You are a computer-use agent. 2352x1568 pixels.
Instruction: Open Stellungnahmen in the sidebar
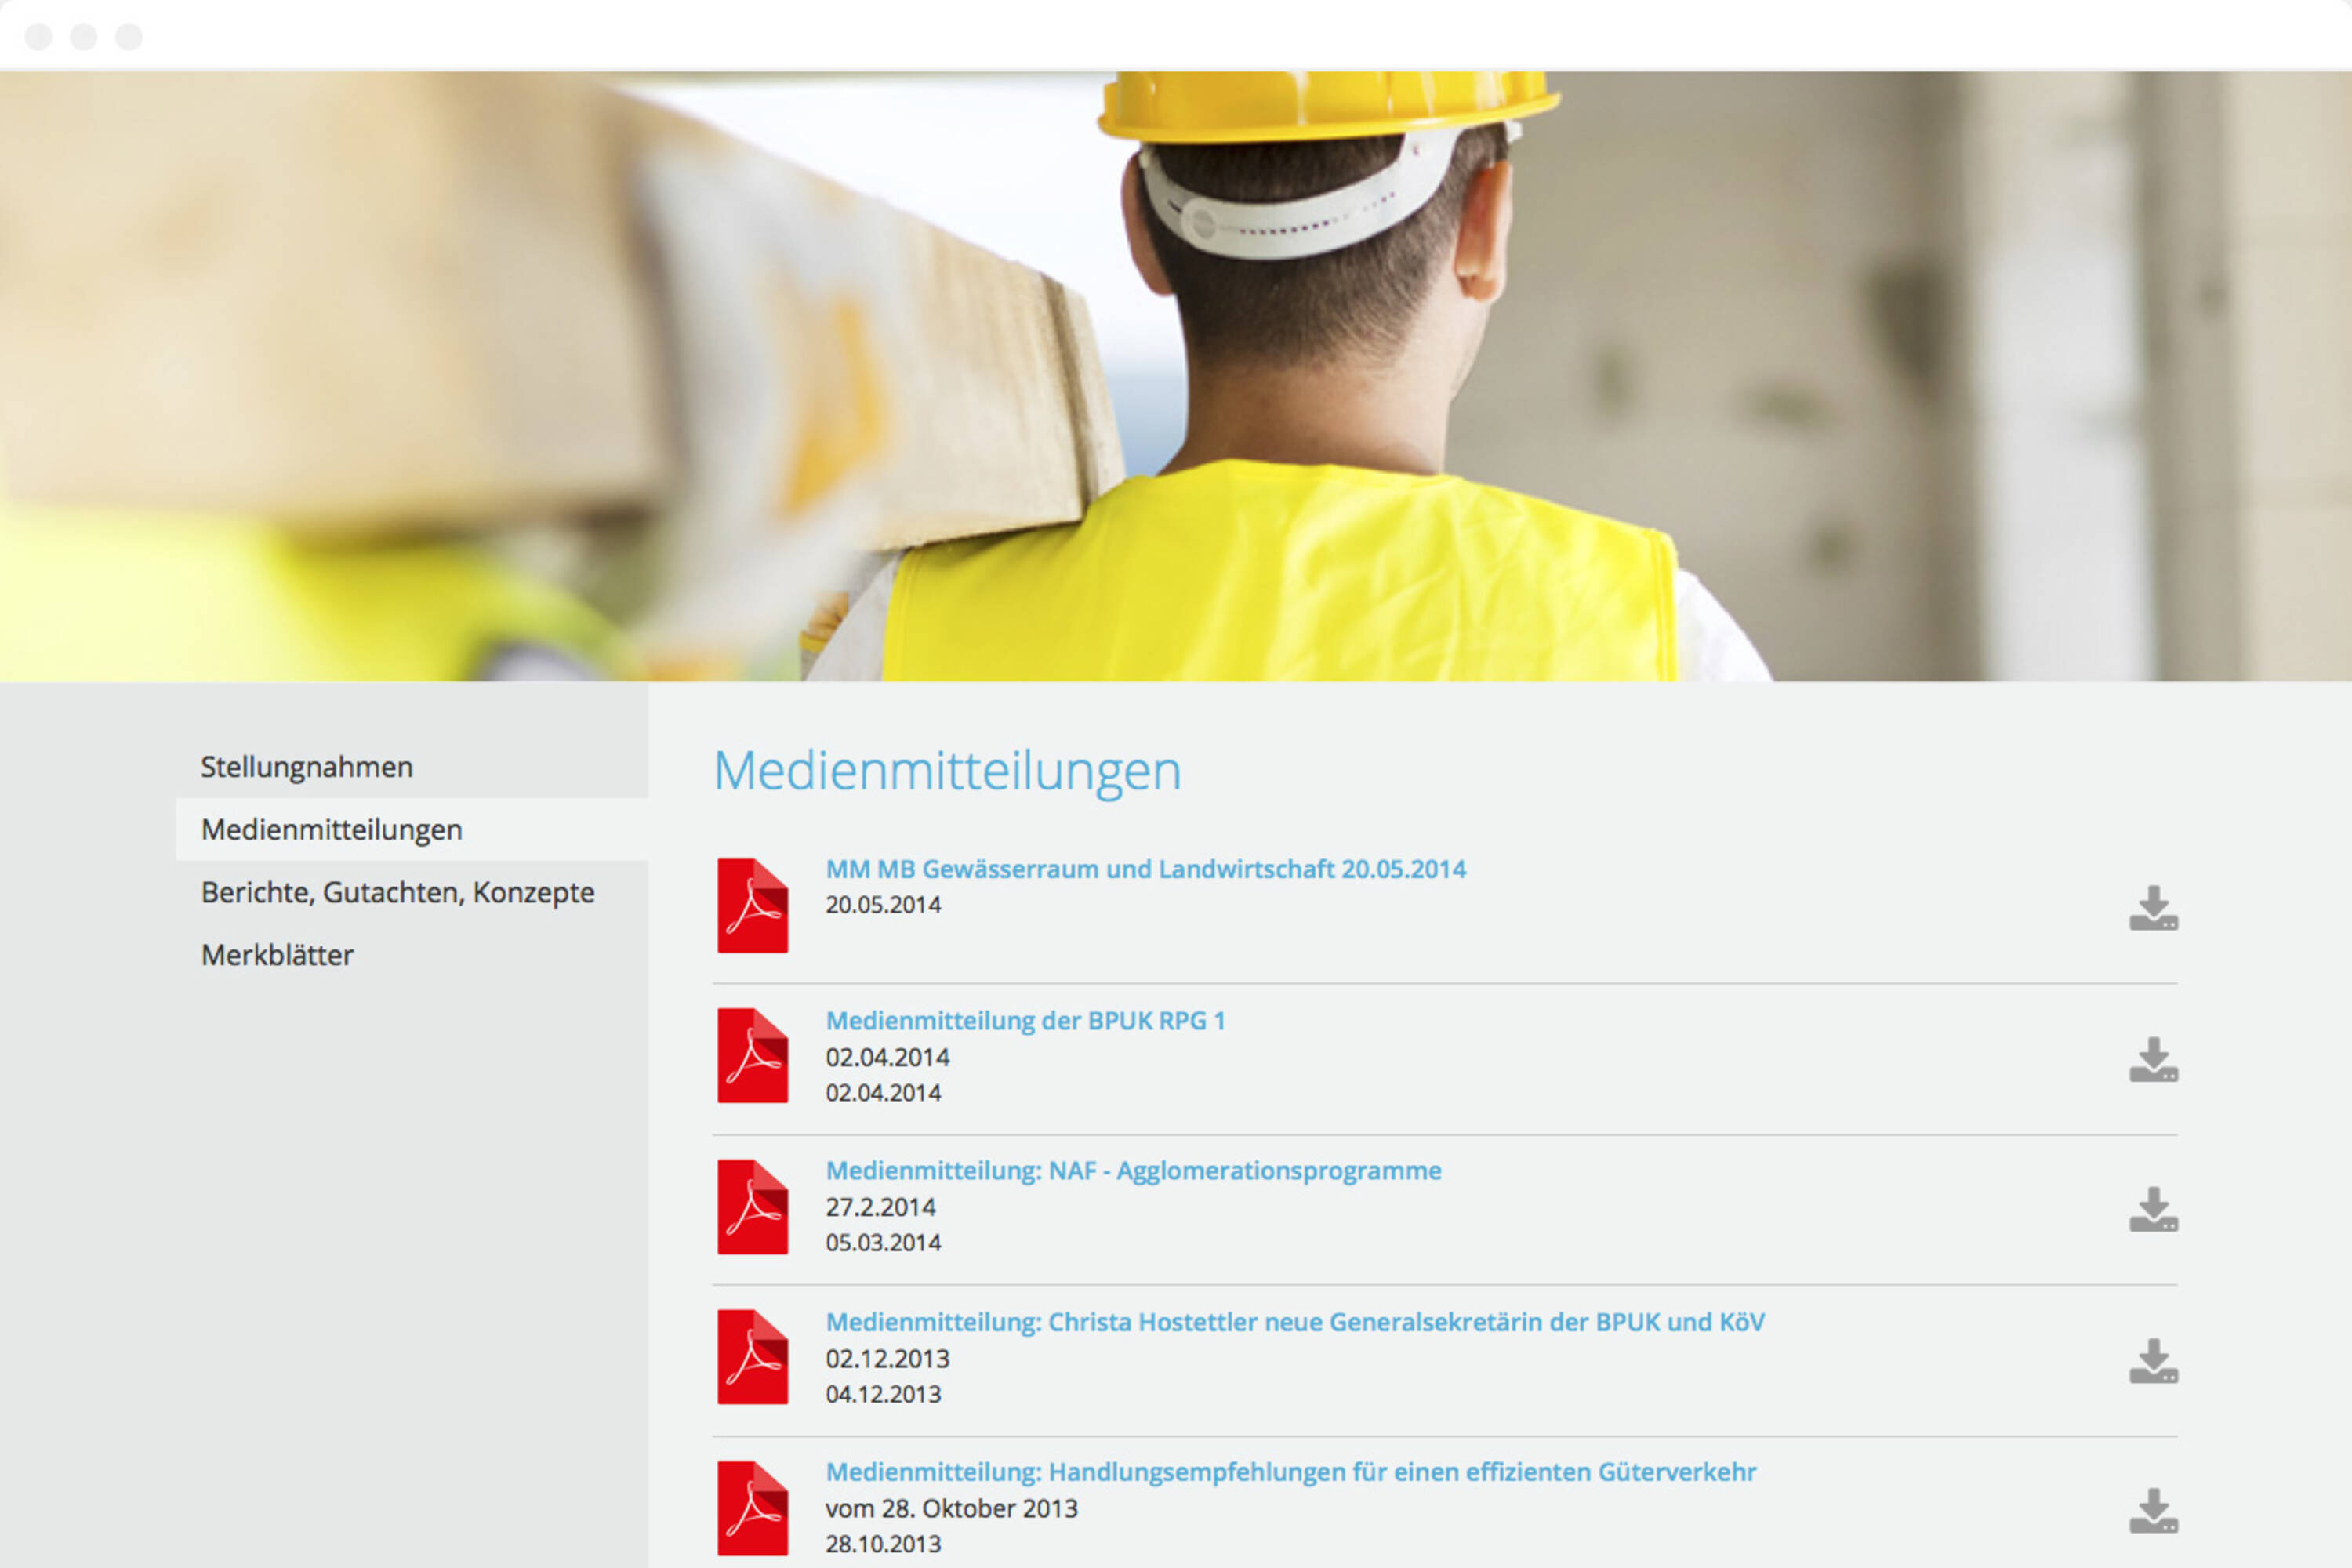point(307,767)
